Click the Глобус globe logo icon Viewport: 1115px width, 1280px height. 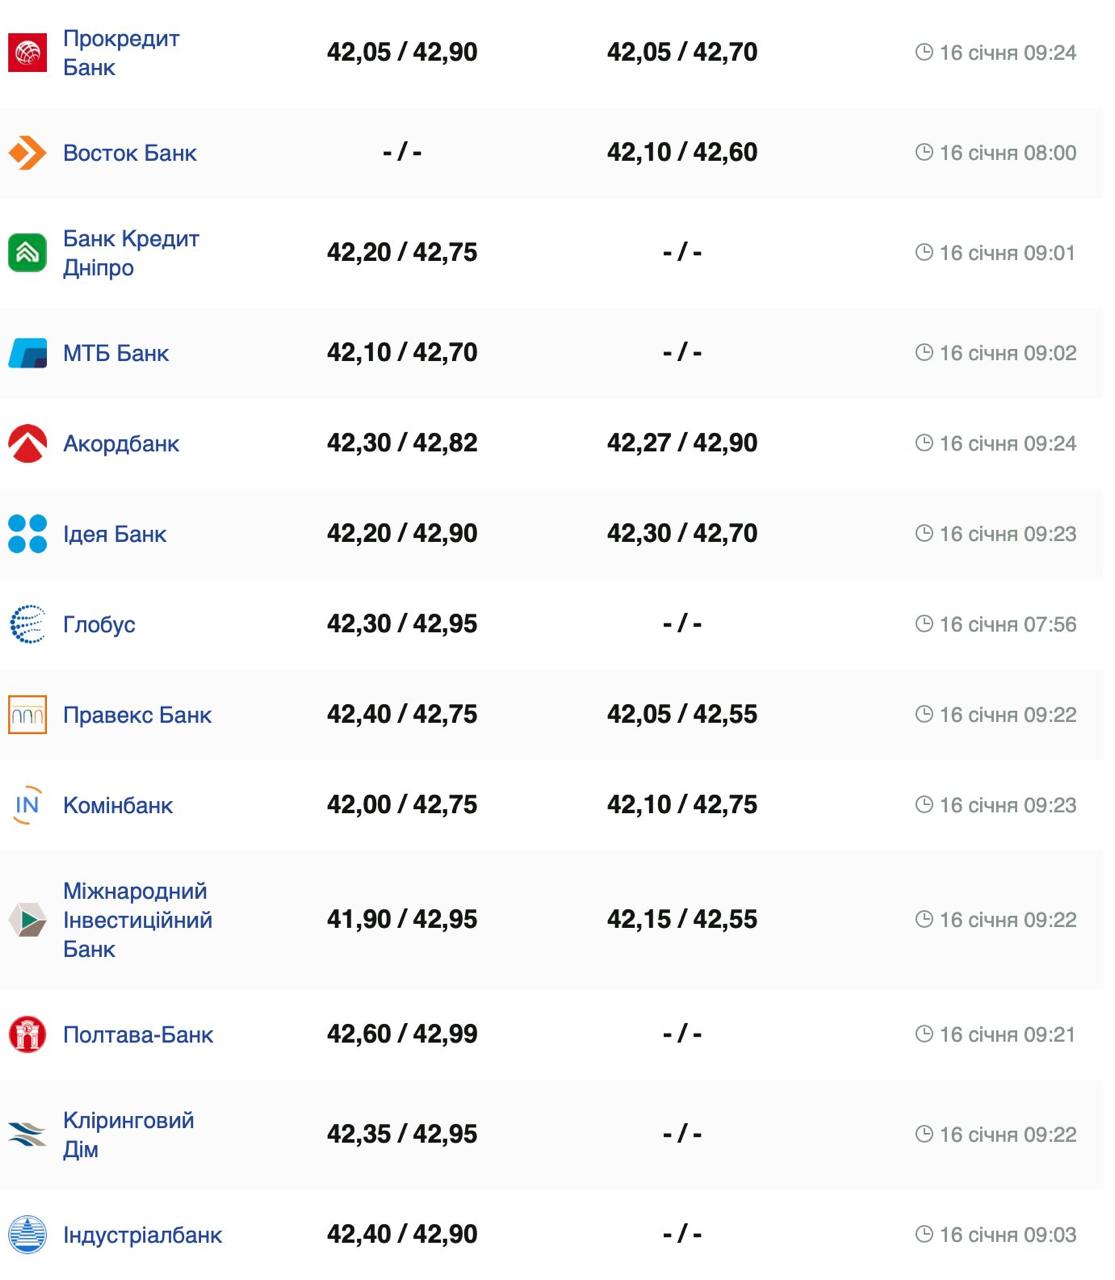point(27,624)
